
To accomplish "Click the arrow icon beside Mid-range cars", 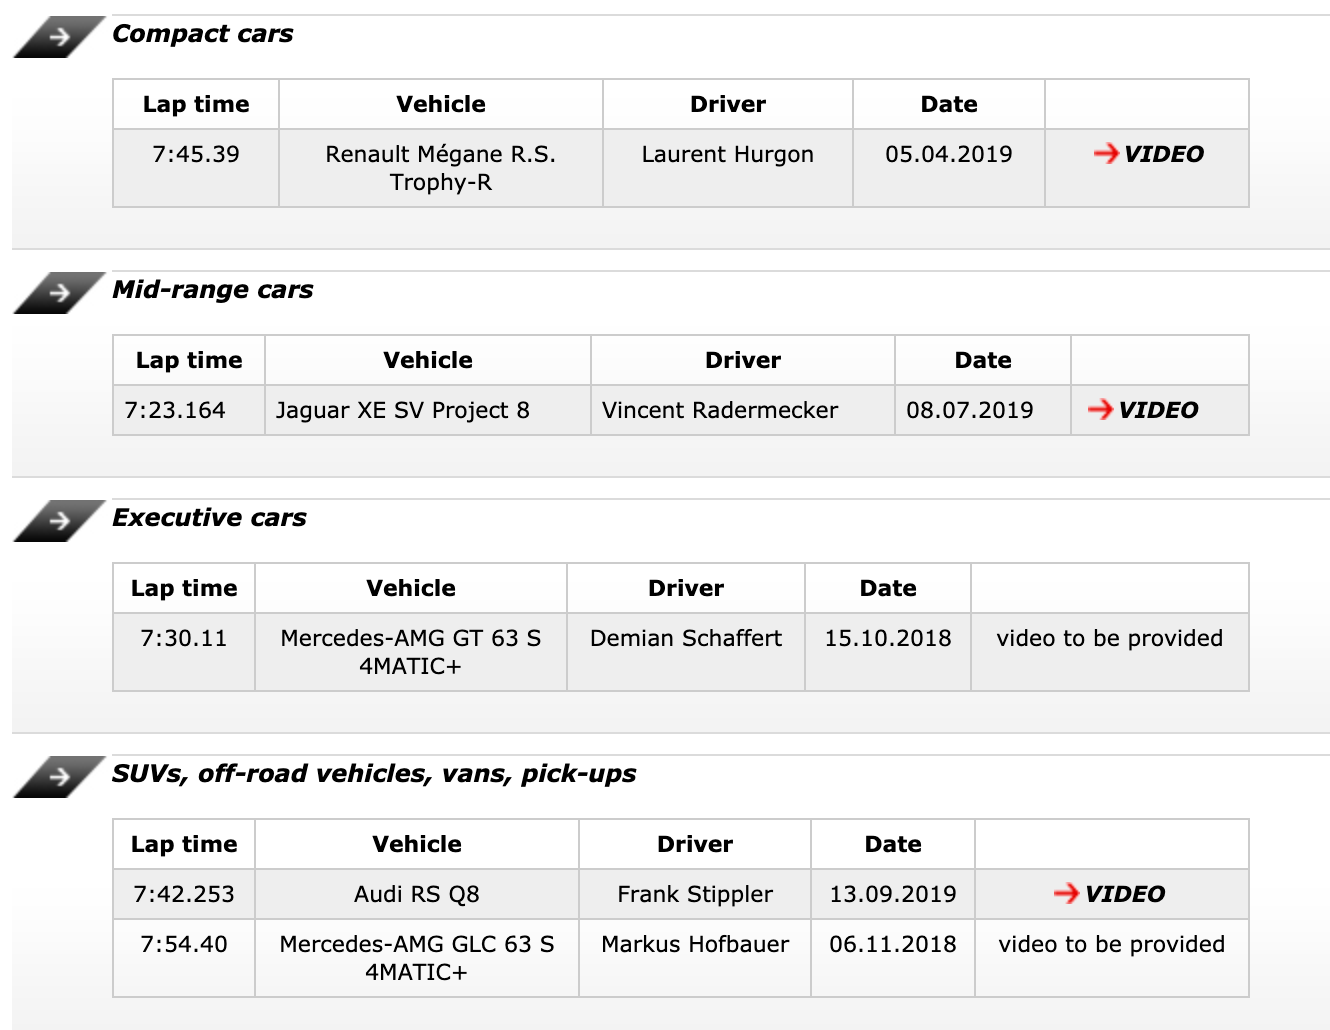I will point(59,293).
